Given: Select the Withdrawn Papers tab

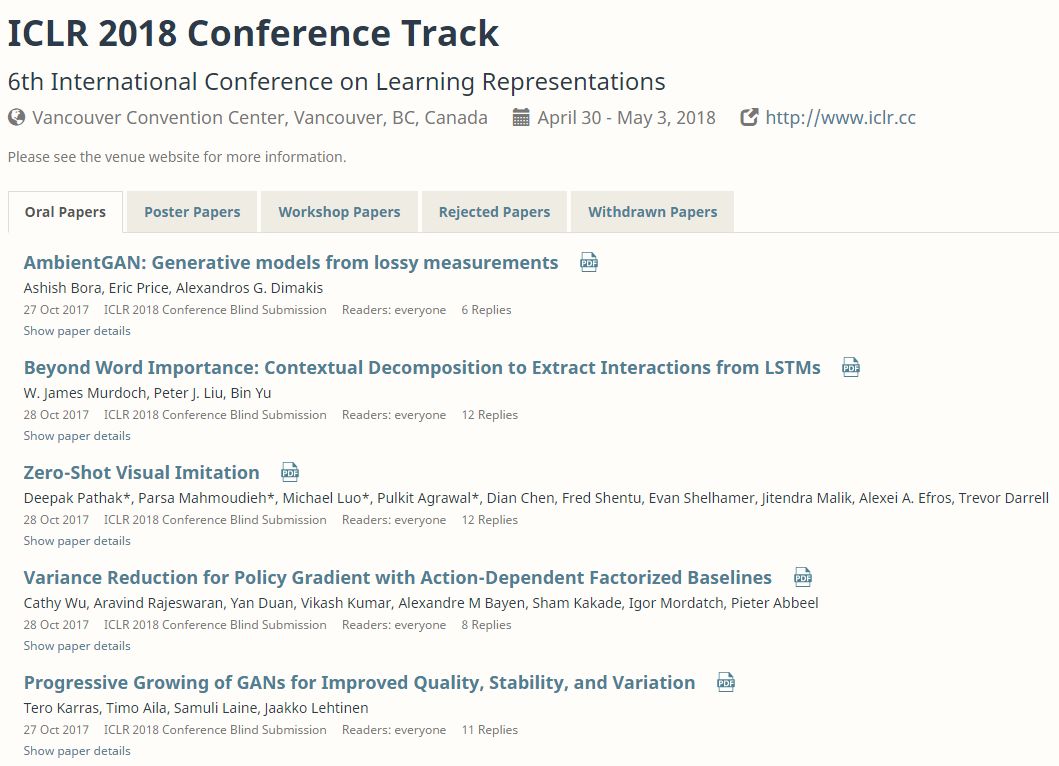Looking at the screenshot, I should pos(652,212).
